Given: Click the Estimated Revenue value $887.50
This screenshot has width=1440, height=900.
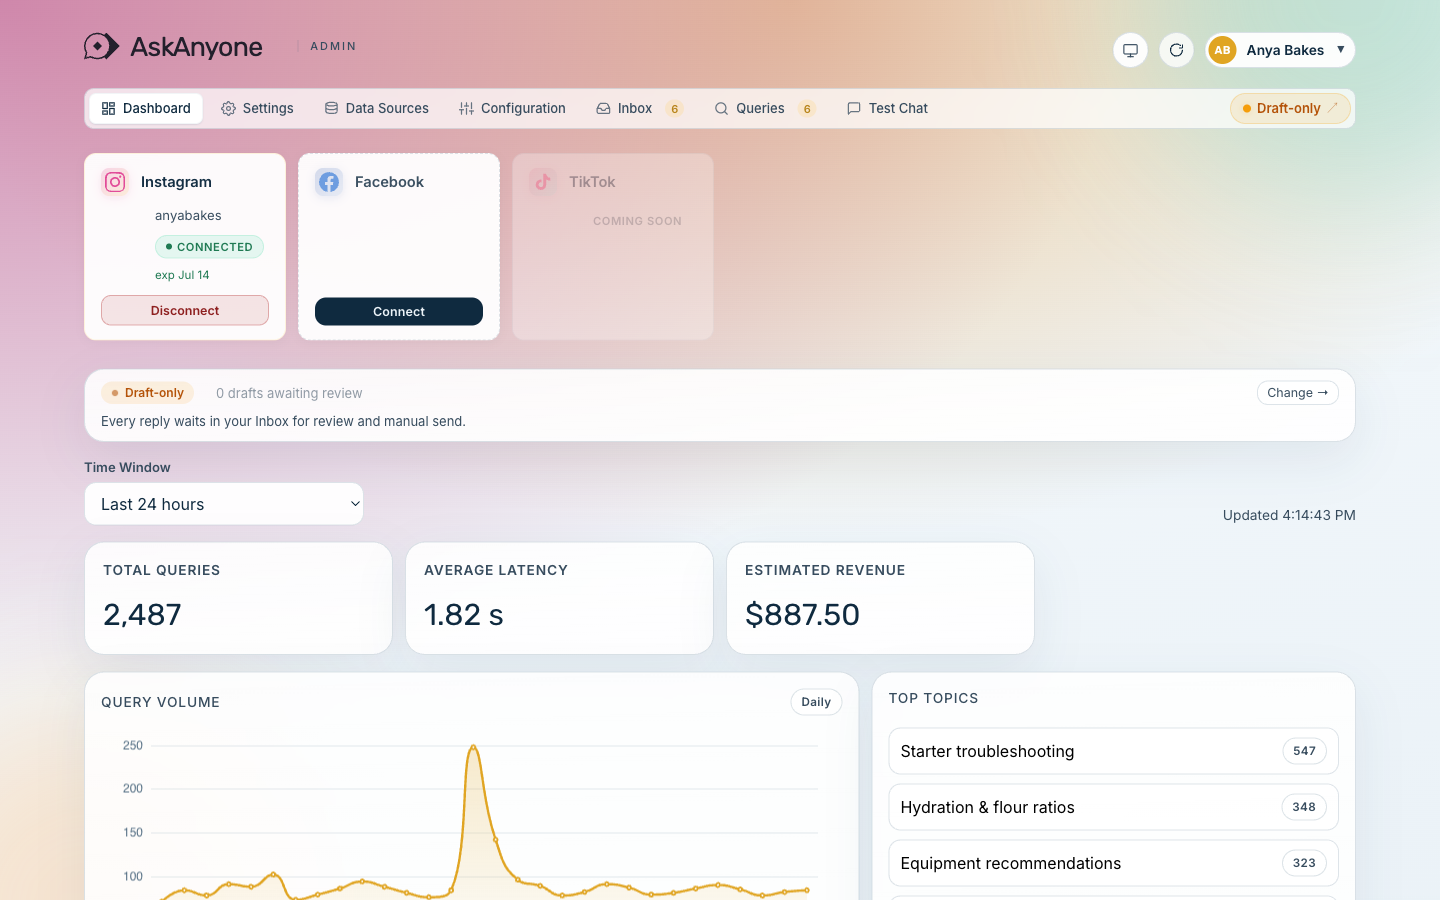Looking at the screenshot, I should pyautogui.click(x=802, y=614).
